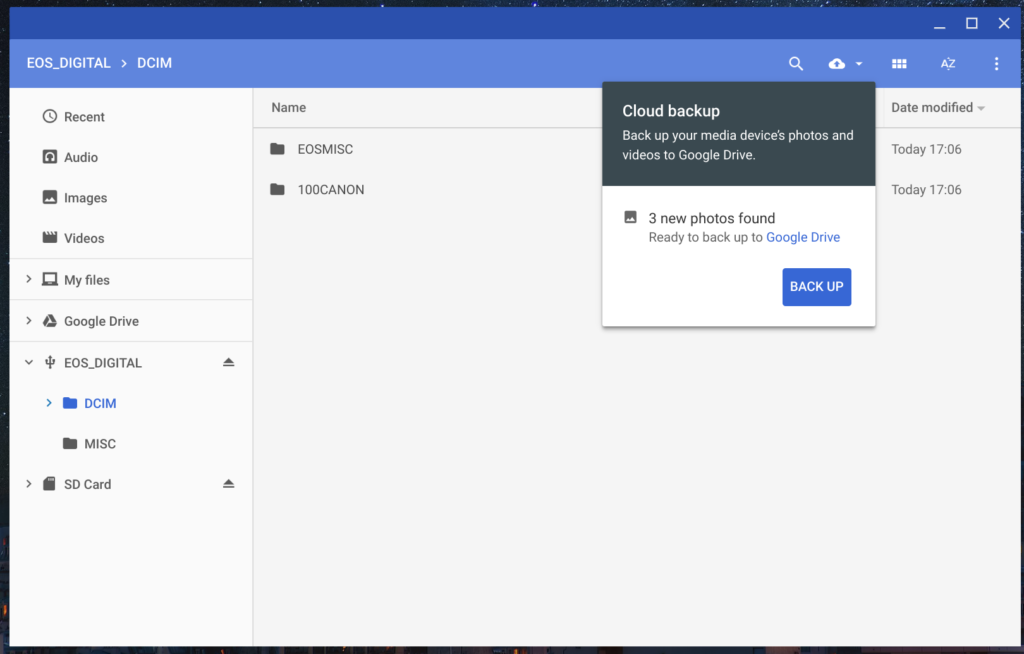1024x654 pixels.
Task: Click EOS_DIGITAL in the breadcrumb
Action: point(69,63)
